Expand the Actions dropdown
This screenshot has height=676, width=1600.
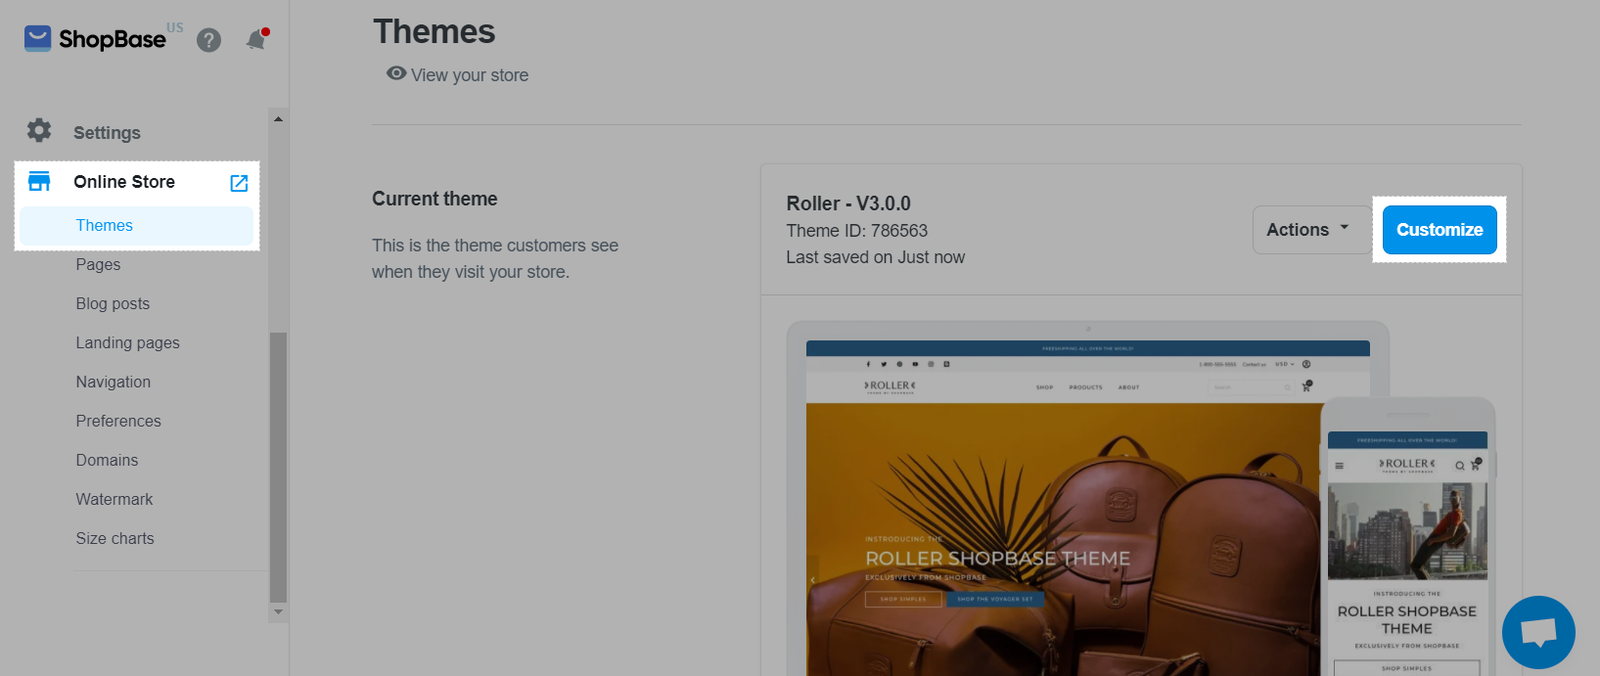point(1310,230)
